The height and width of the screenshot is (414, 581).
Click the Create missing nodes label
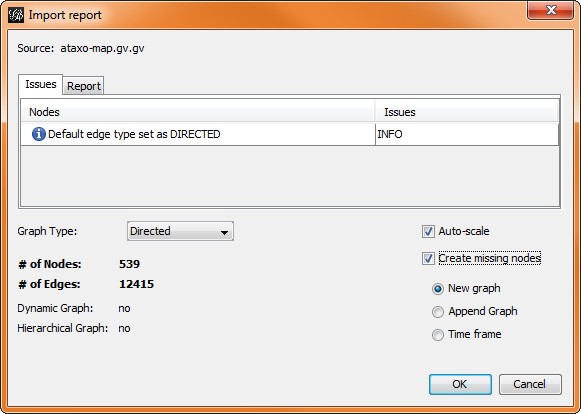pos(489,258)
